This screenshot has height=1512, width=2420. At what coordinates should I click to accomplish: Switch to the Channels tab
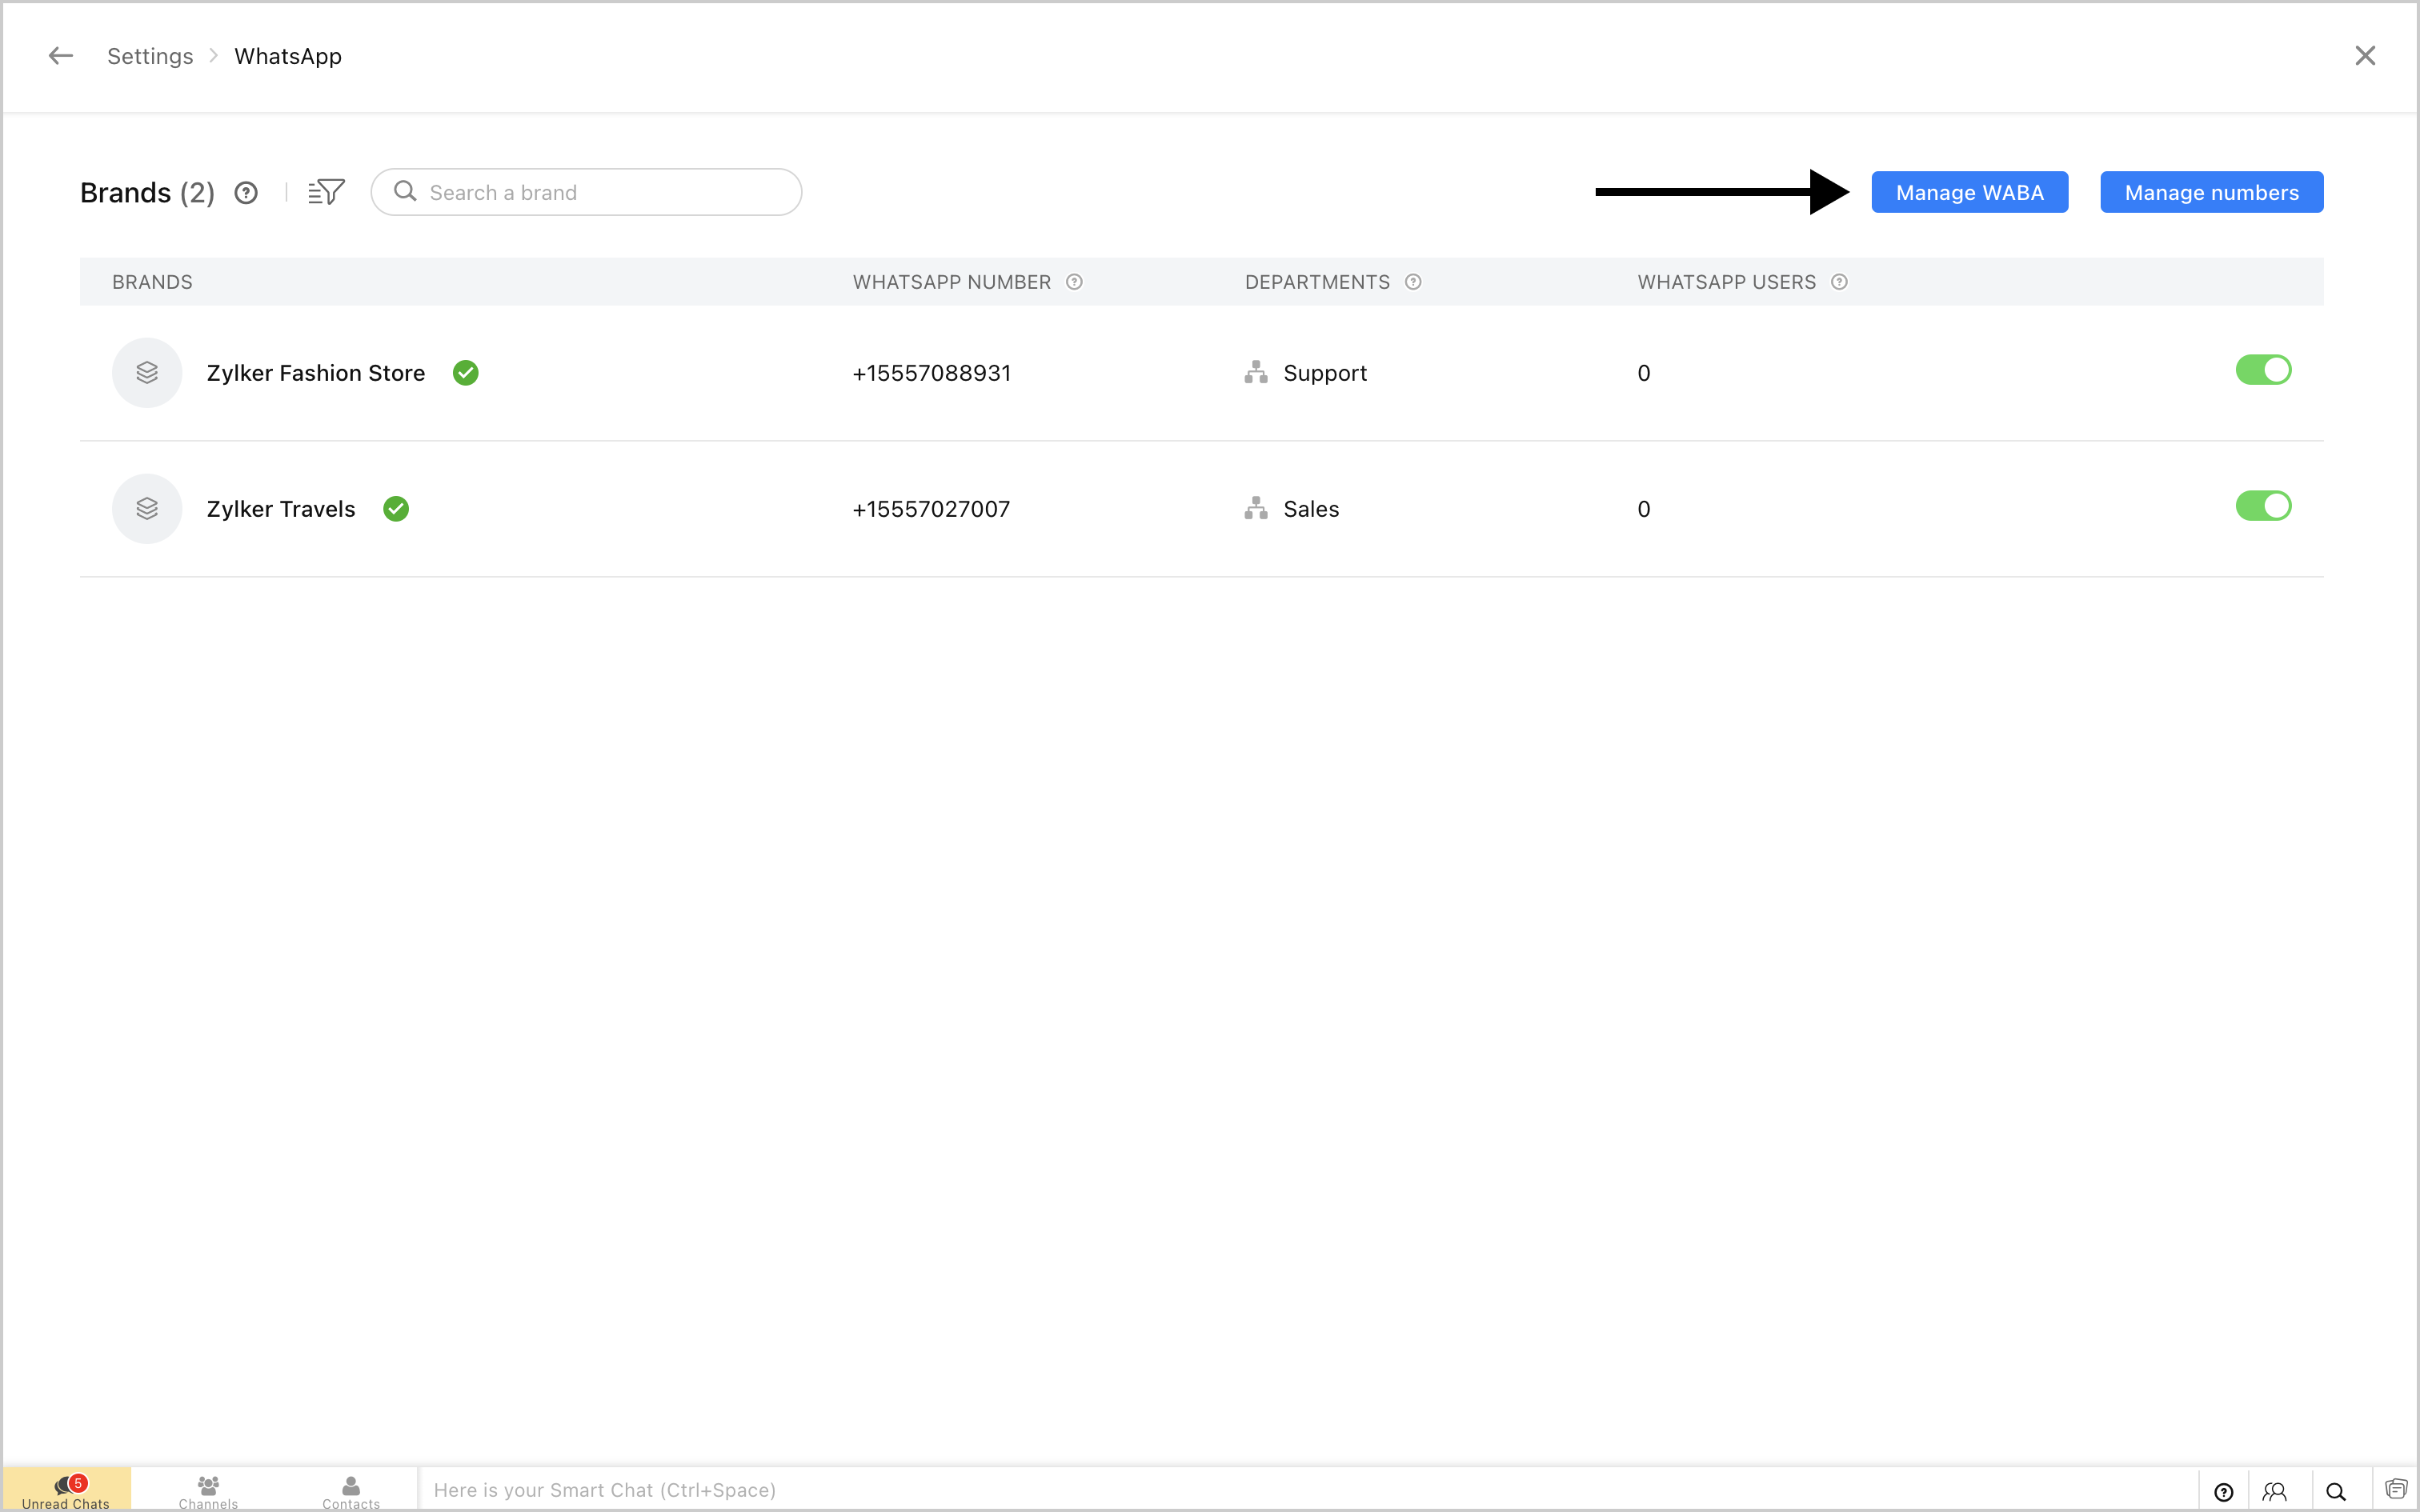[x=208, y=1490]
